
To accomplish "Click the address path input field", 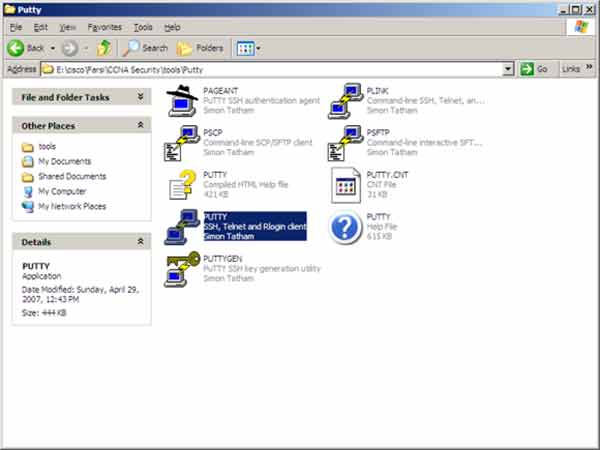I will click(x=277, y=69).
